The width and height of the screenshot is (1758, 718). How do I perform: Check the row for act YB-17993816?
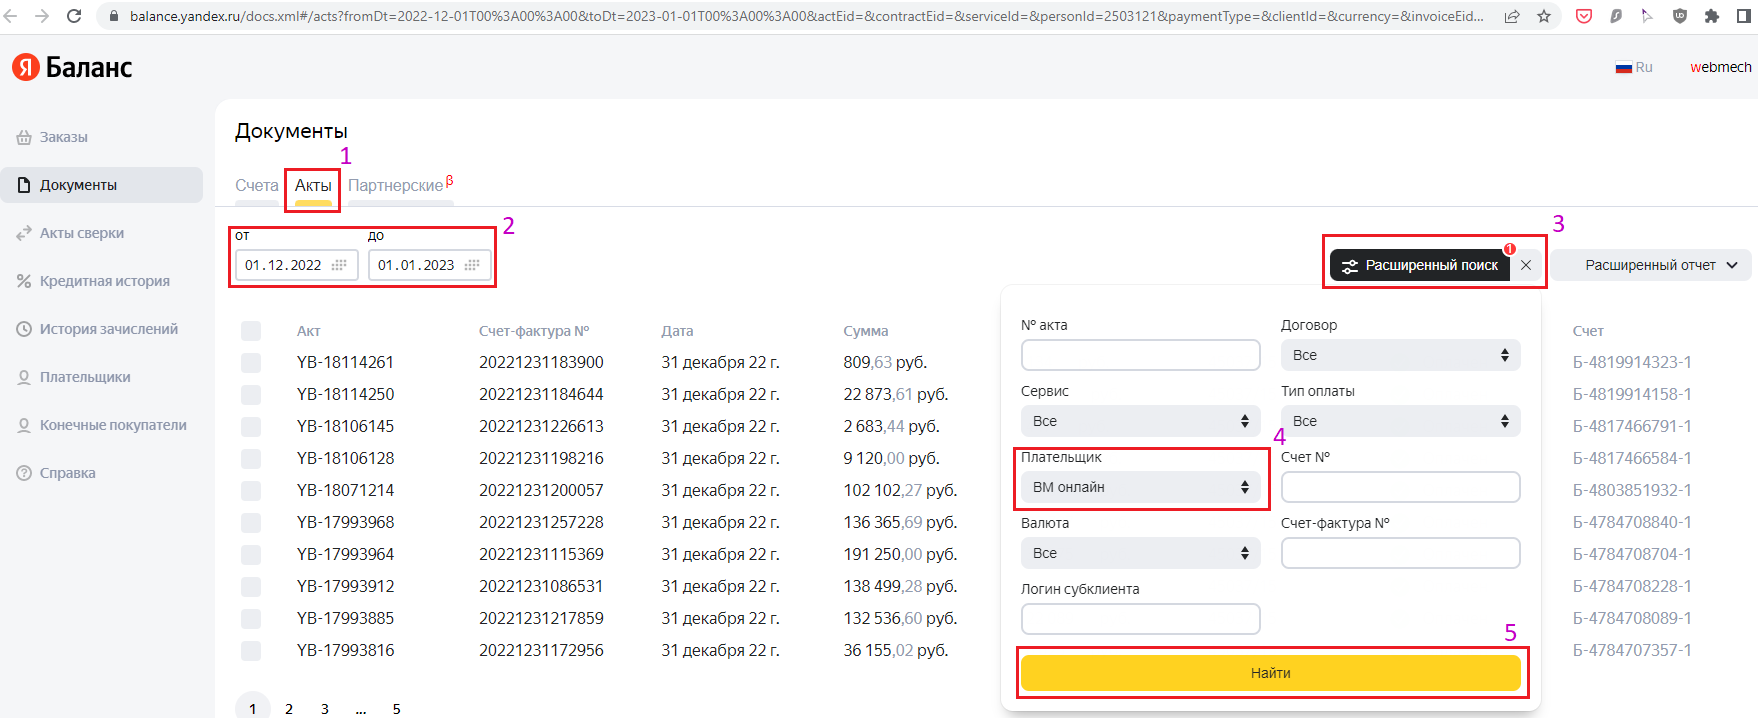pyautogui.click(x=251, y=651)
